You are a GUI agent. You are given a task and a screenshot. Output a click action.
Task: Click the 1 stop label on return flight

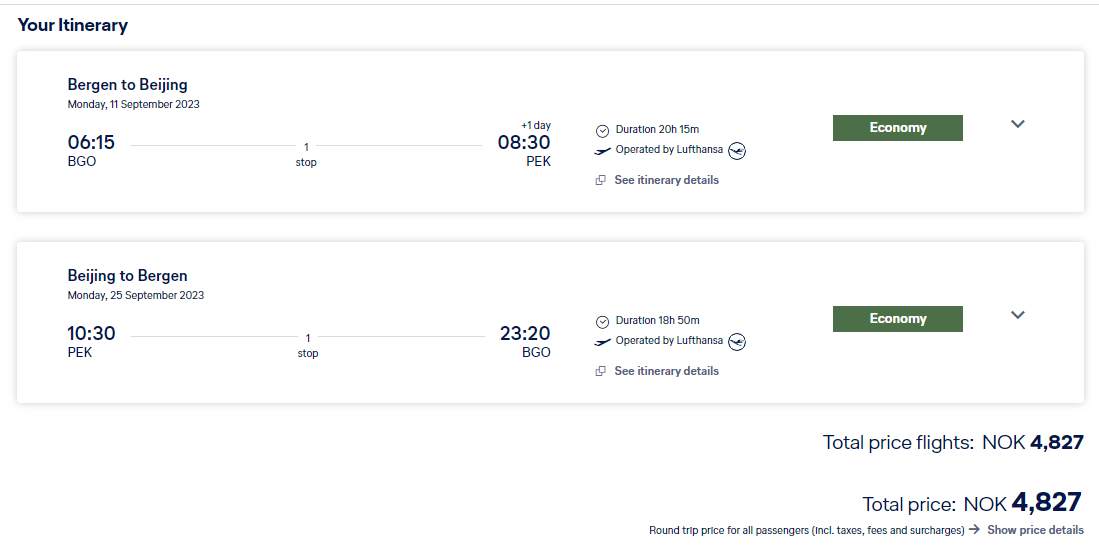click(x=308, y=346)
